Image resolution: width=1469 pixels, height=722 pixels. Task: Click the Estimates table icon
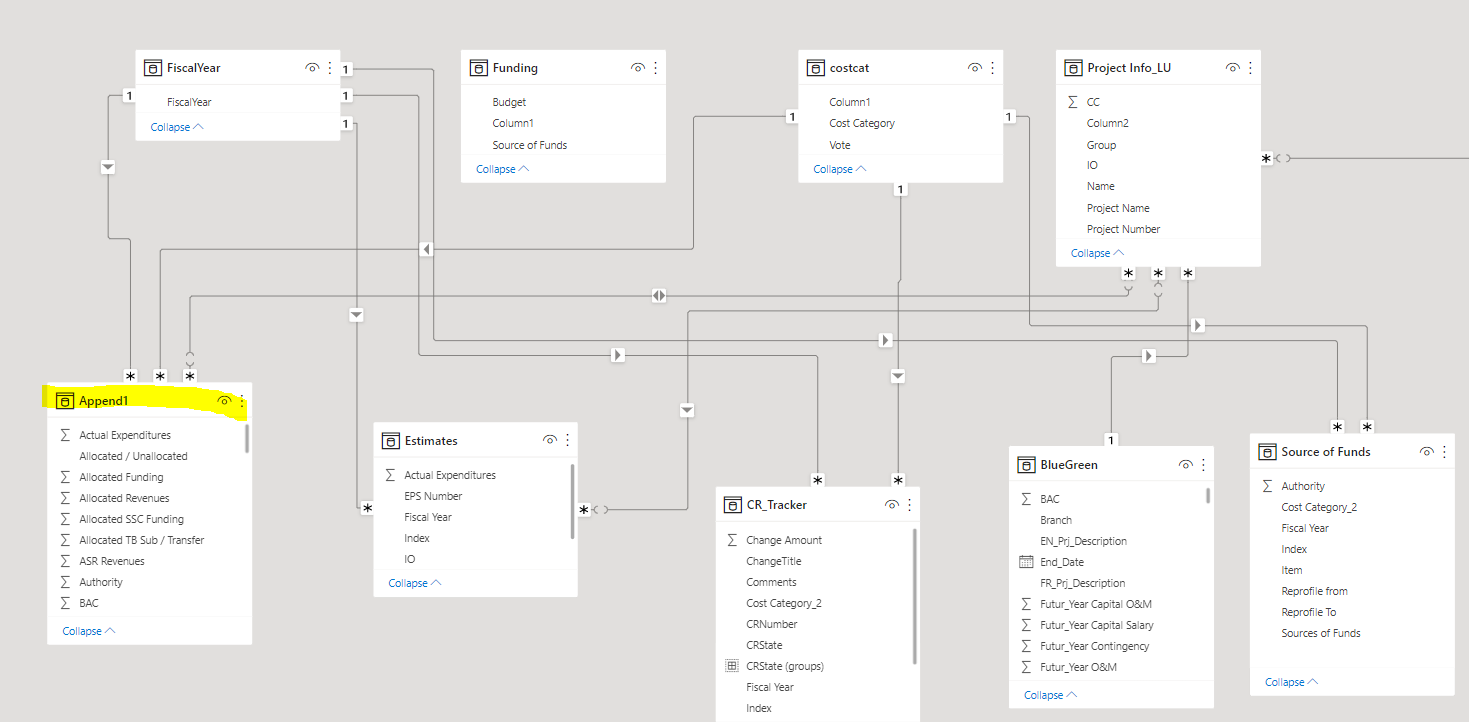(x=391, y=440)
